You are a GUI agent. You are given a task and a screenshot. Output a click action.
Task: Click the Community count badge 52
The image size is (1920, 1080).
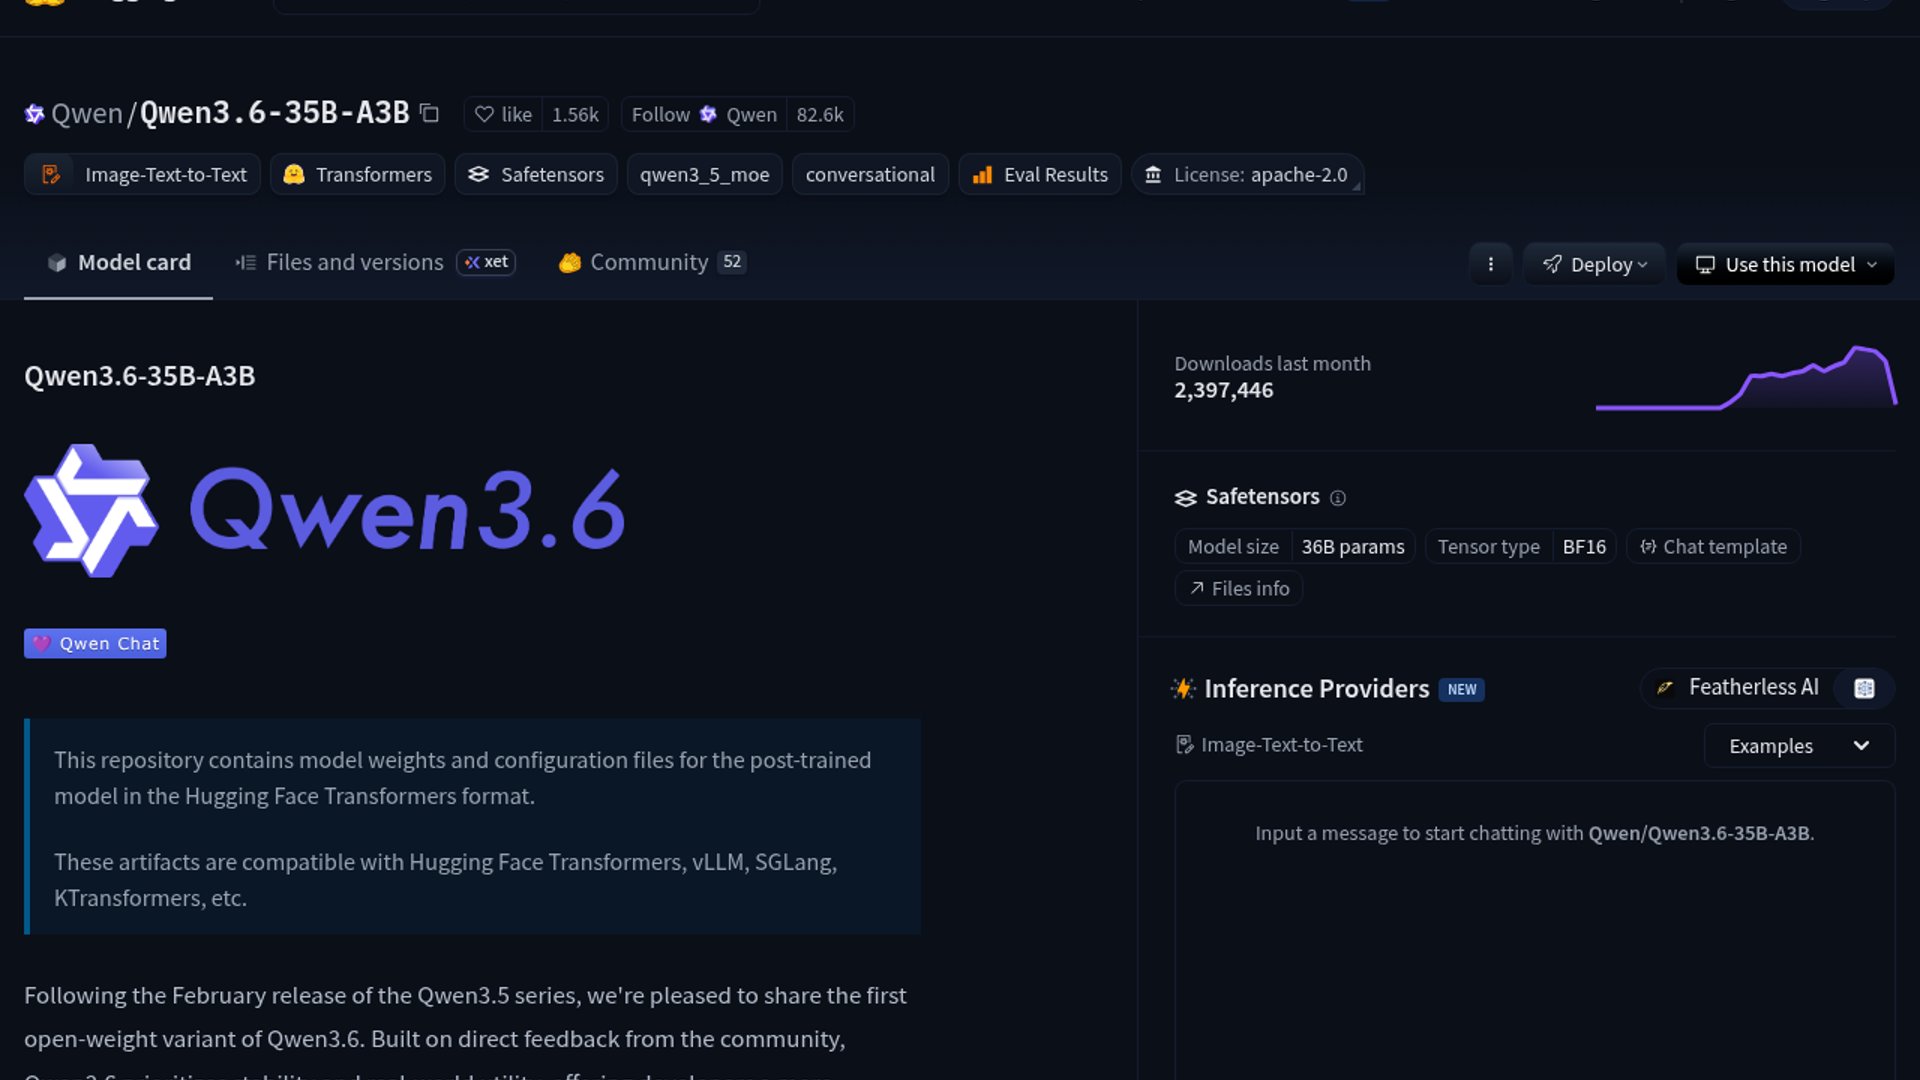(732, 262)
